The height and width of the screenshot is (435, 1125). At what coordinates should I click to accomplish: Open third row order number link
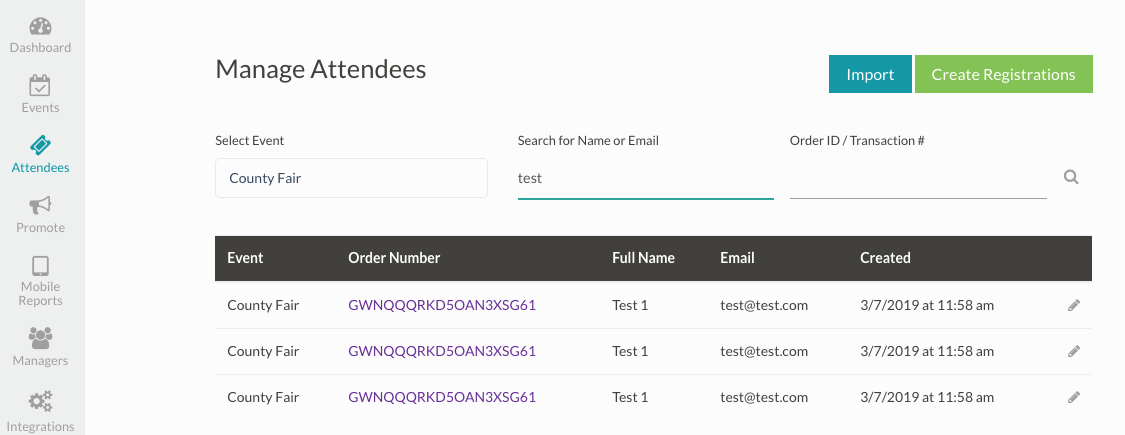click(x=442, y=397)
